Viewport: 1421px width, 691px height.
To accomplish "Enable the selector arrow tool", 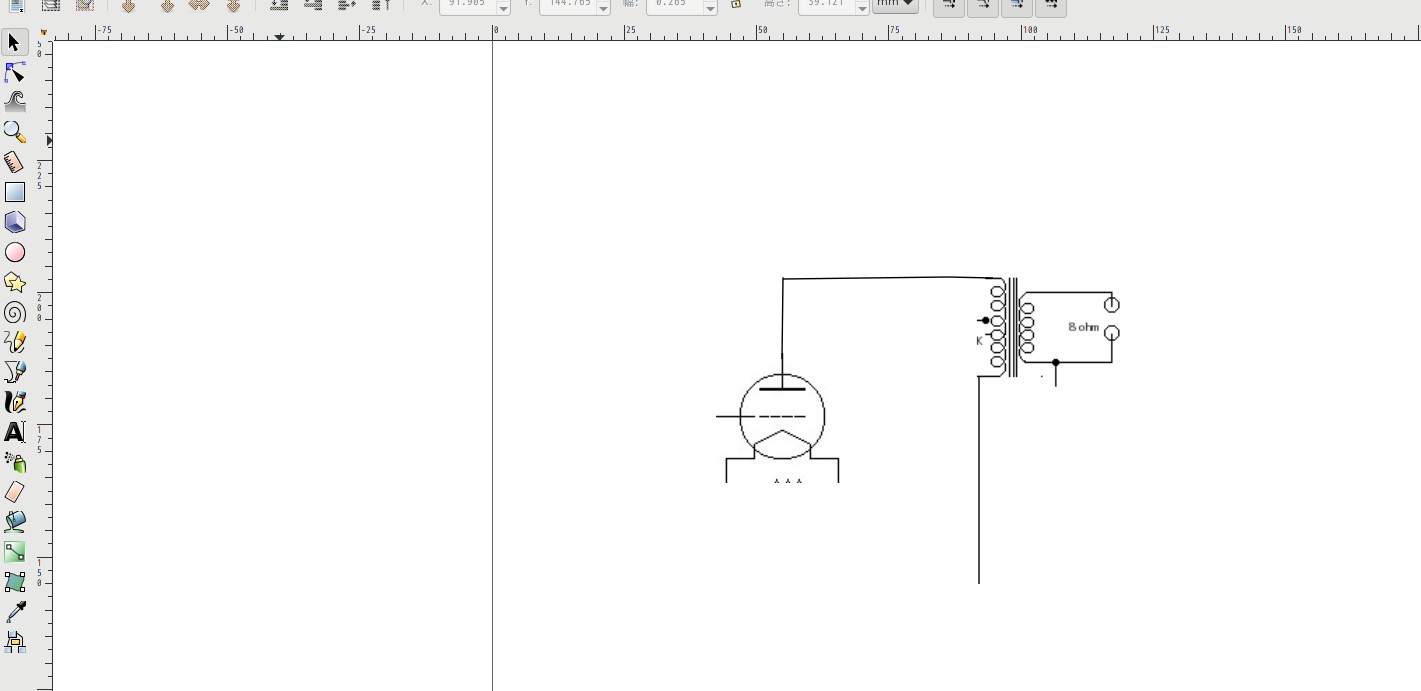I will coord(14,43).
